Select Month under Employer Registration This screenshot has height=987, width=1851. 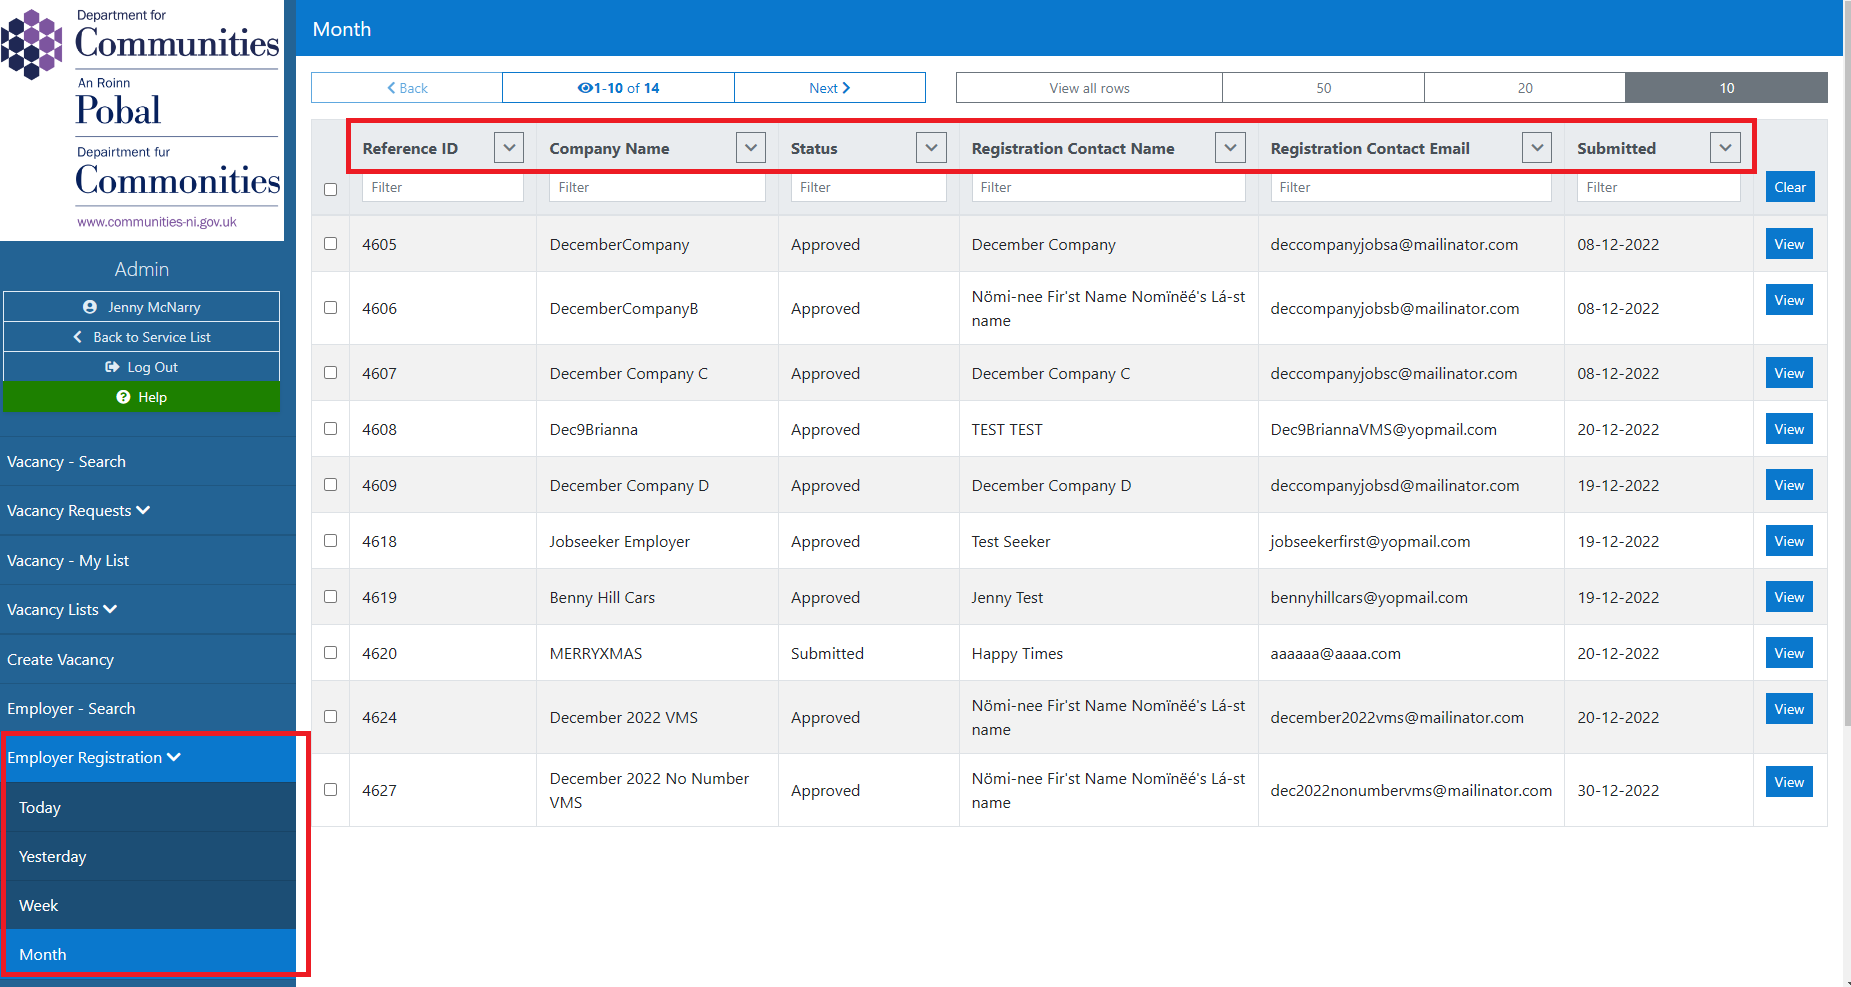[x=148, y=955]
